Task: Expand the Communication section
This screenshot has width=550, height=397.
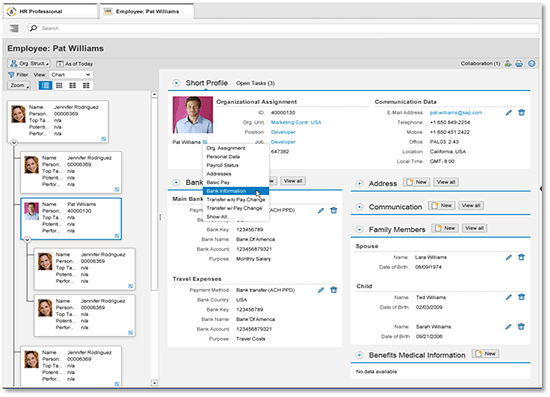Action: (360, 207)
